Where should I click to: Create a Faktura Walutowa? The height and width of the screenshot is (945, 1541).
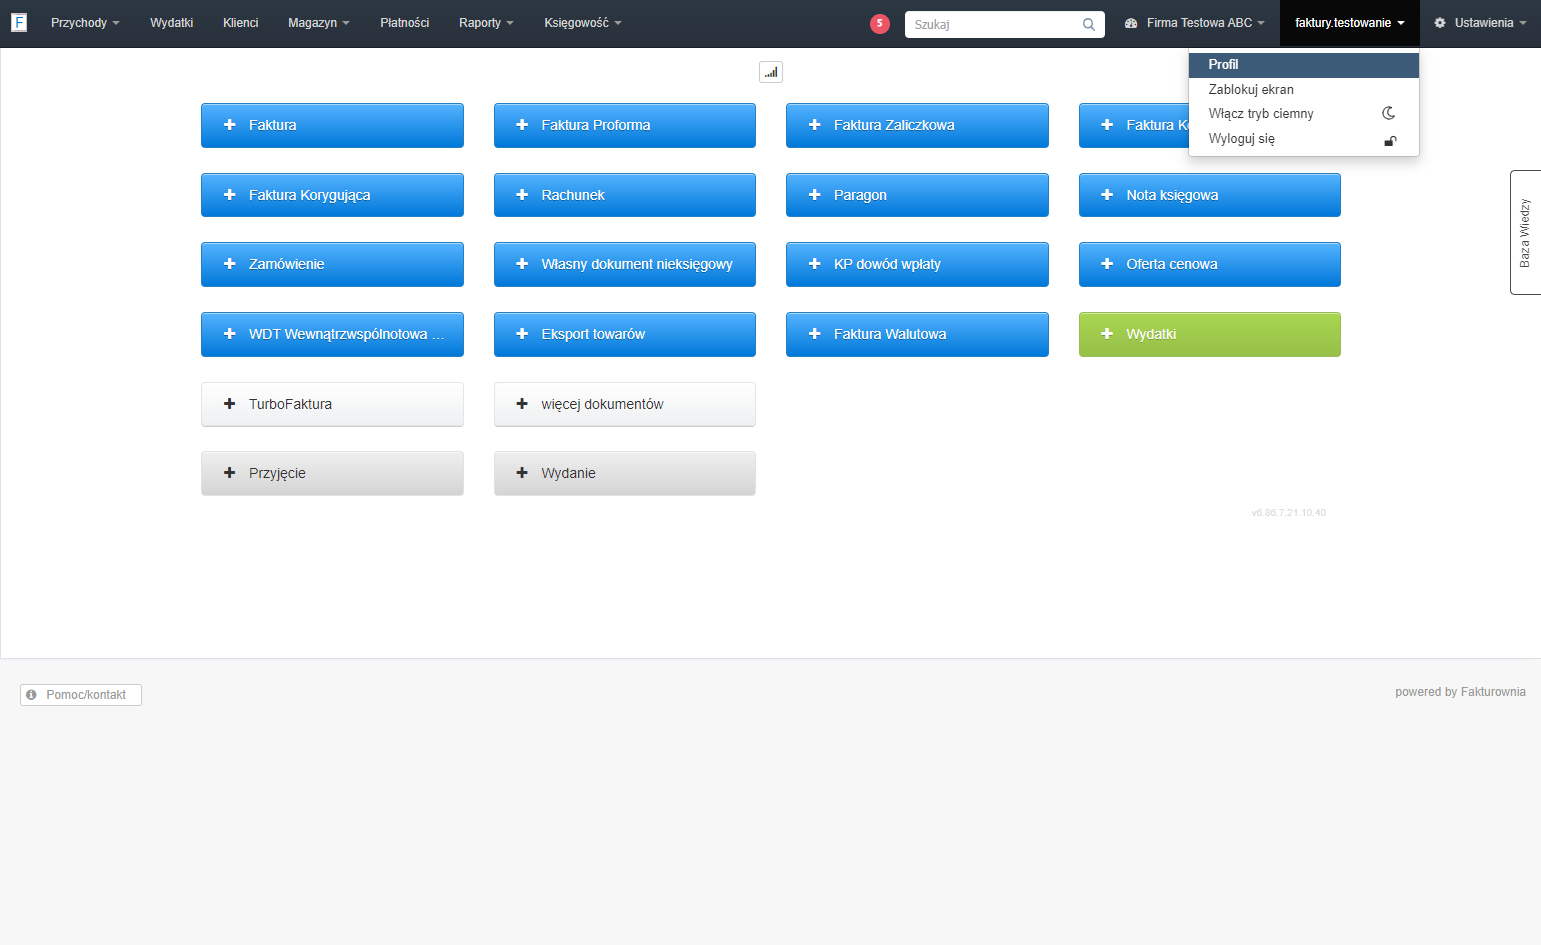click(x=917, y=334)
